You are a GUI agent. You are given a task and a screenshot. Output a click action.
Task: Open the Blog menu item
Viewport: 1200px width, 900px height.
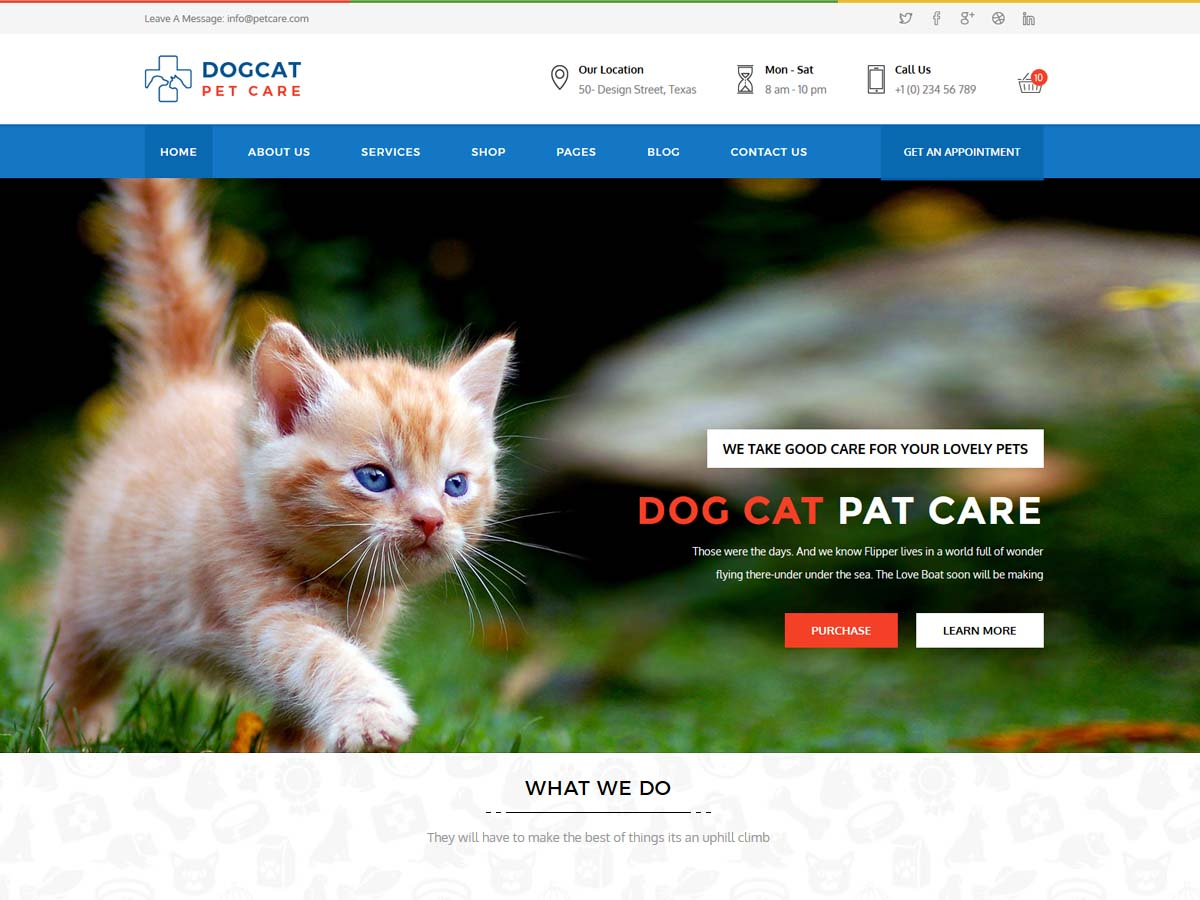663,152
